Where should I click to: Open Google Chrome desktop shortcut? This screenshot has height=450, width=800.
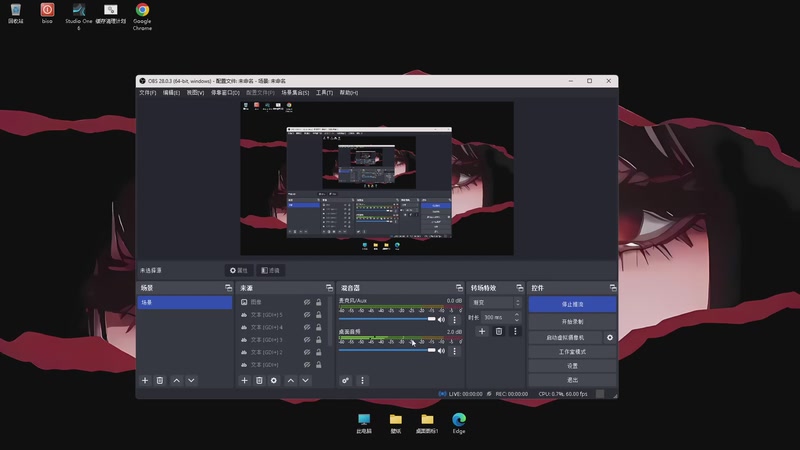pos(142,16)
